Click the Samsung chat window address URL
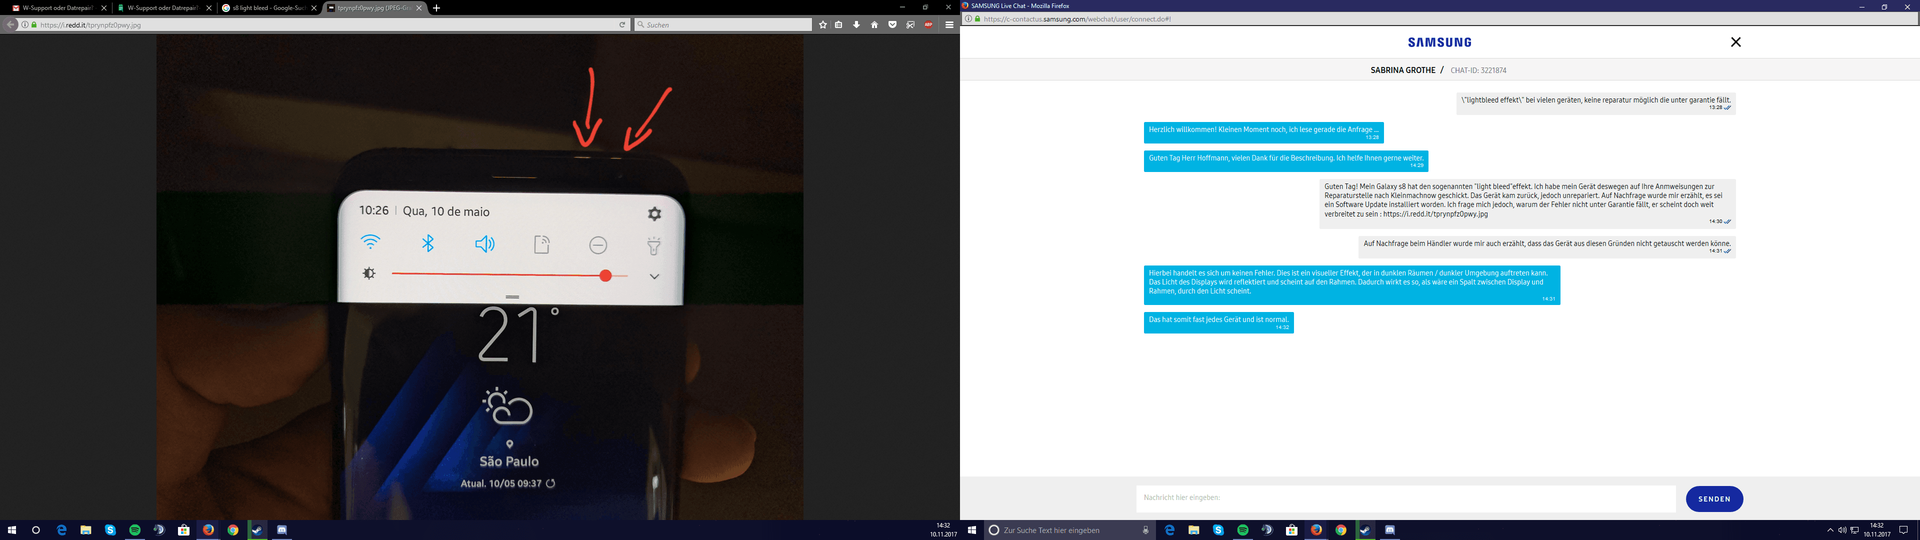 click(1077, 19)
